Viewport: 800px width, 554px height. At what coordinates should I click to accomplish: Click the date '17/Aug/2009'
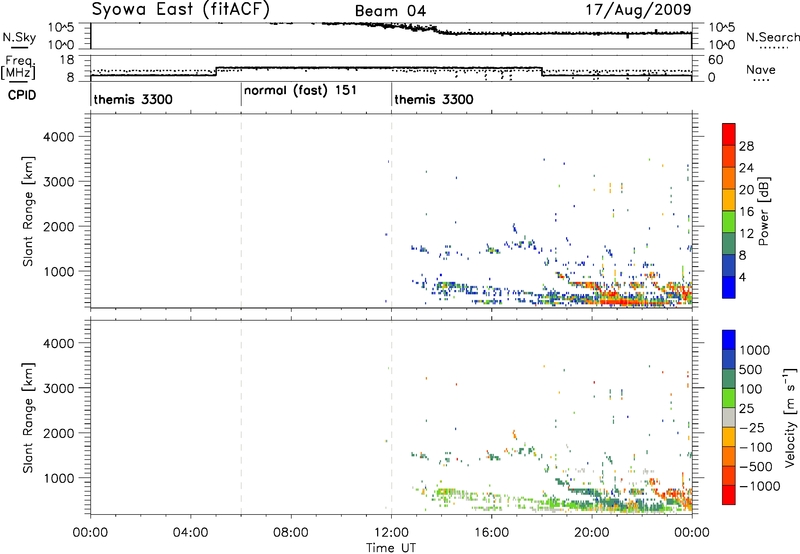(638, 10)
